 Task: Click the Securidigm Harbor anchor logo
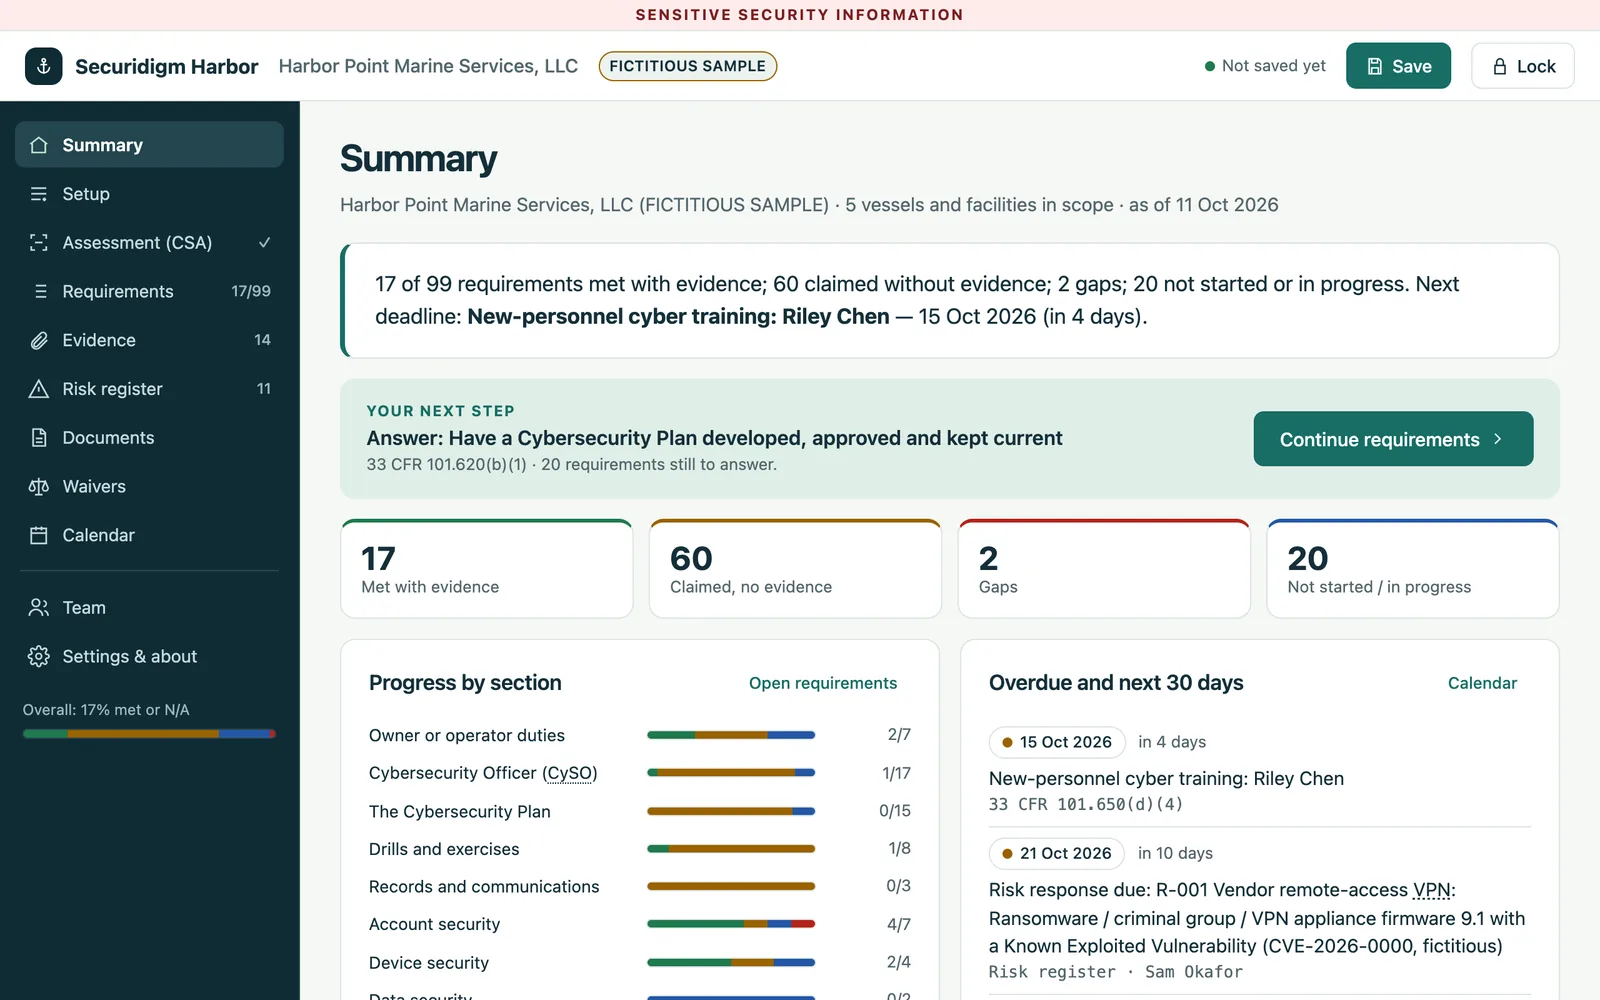(43, 66)
